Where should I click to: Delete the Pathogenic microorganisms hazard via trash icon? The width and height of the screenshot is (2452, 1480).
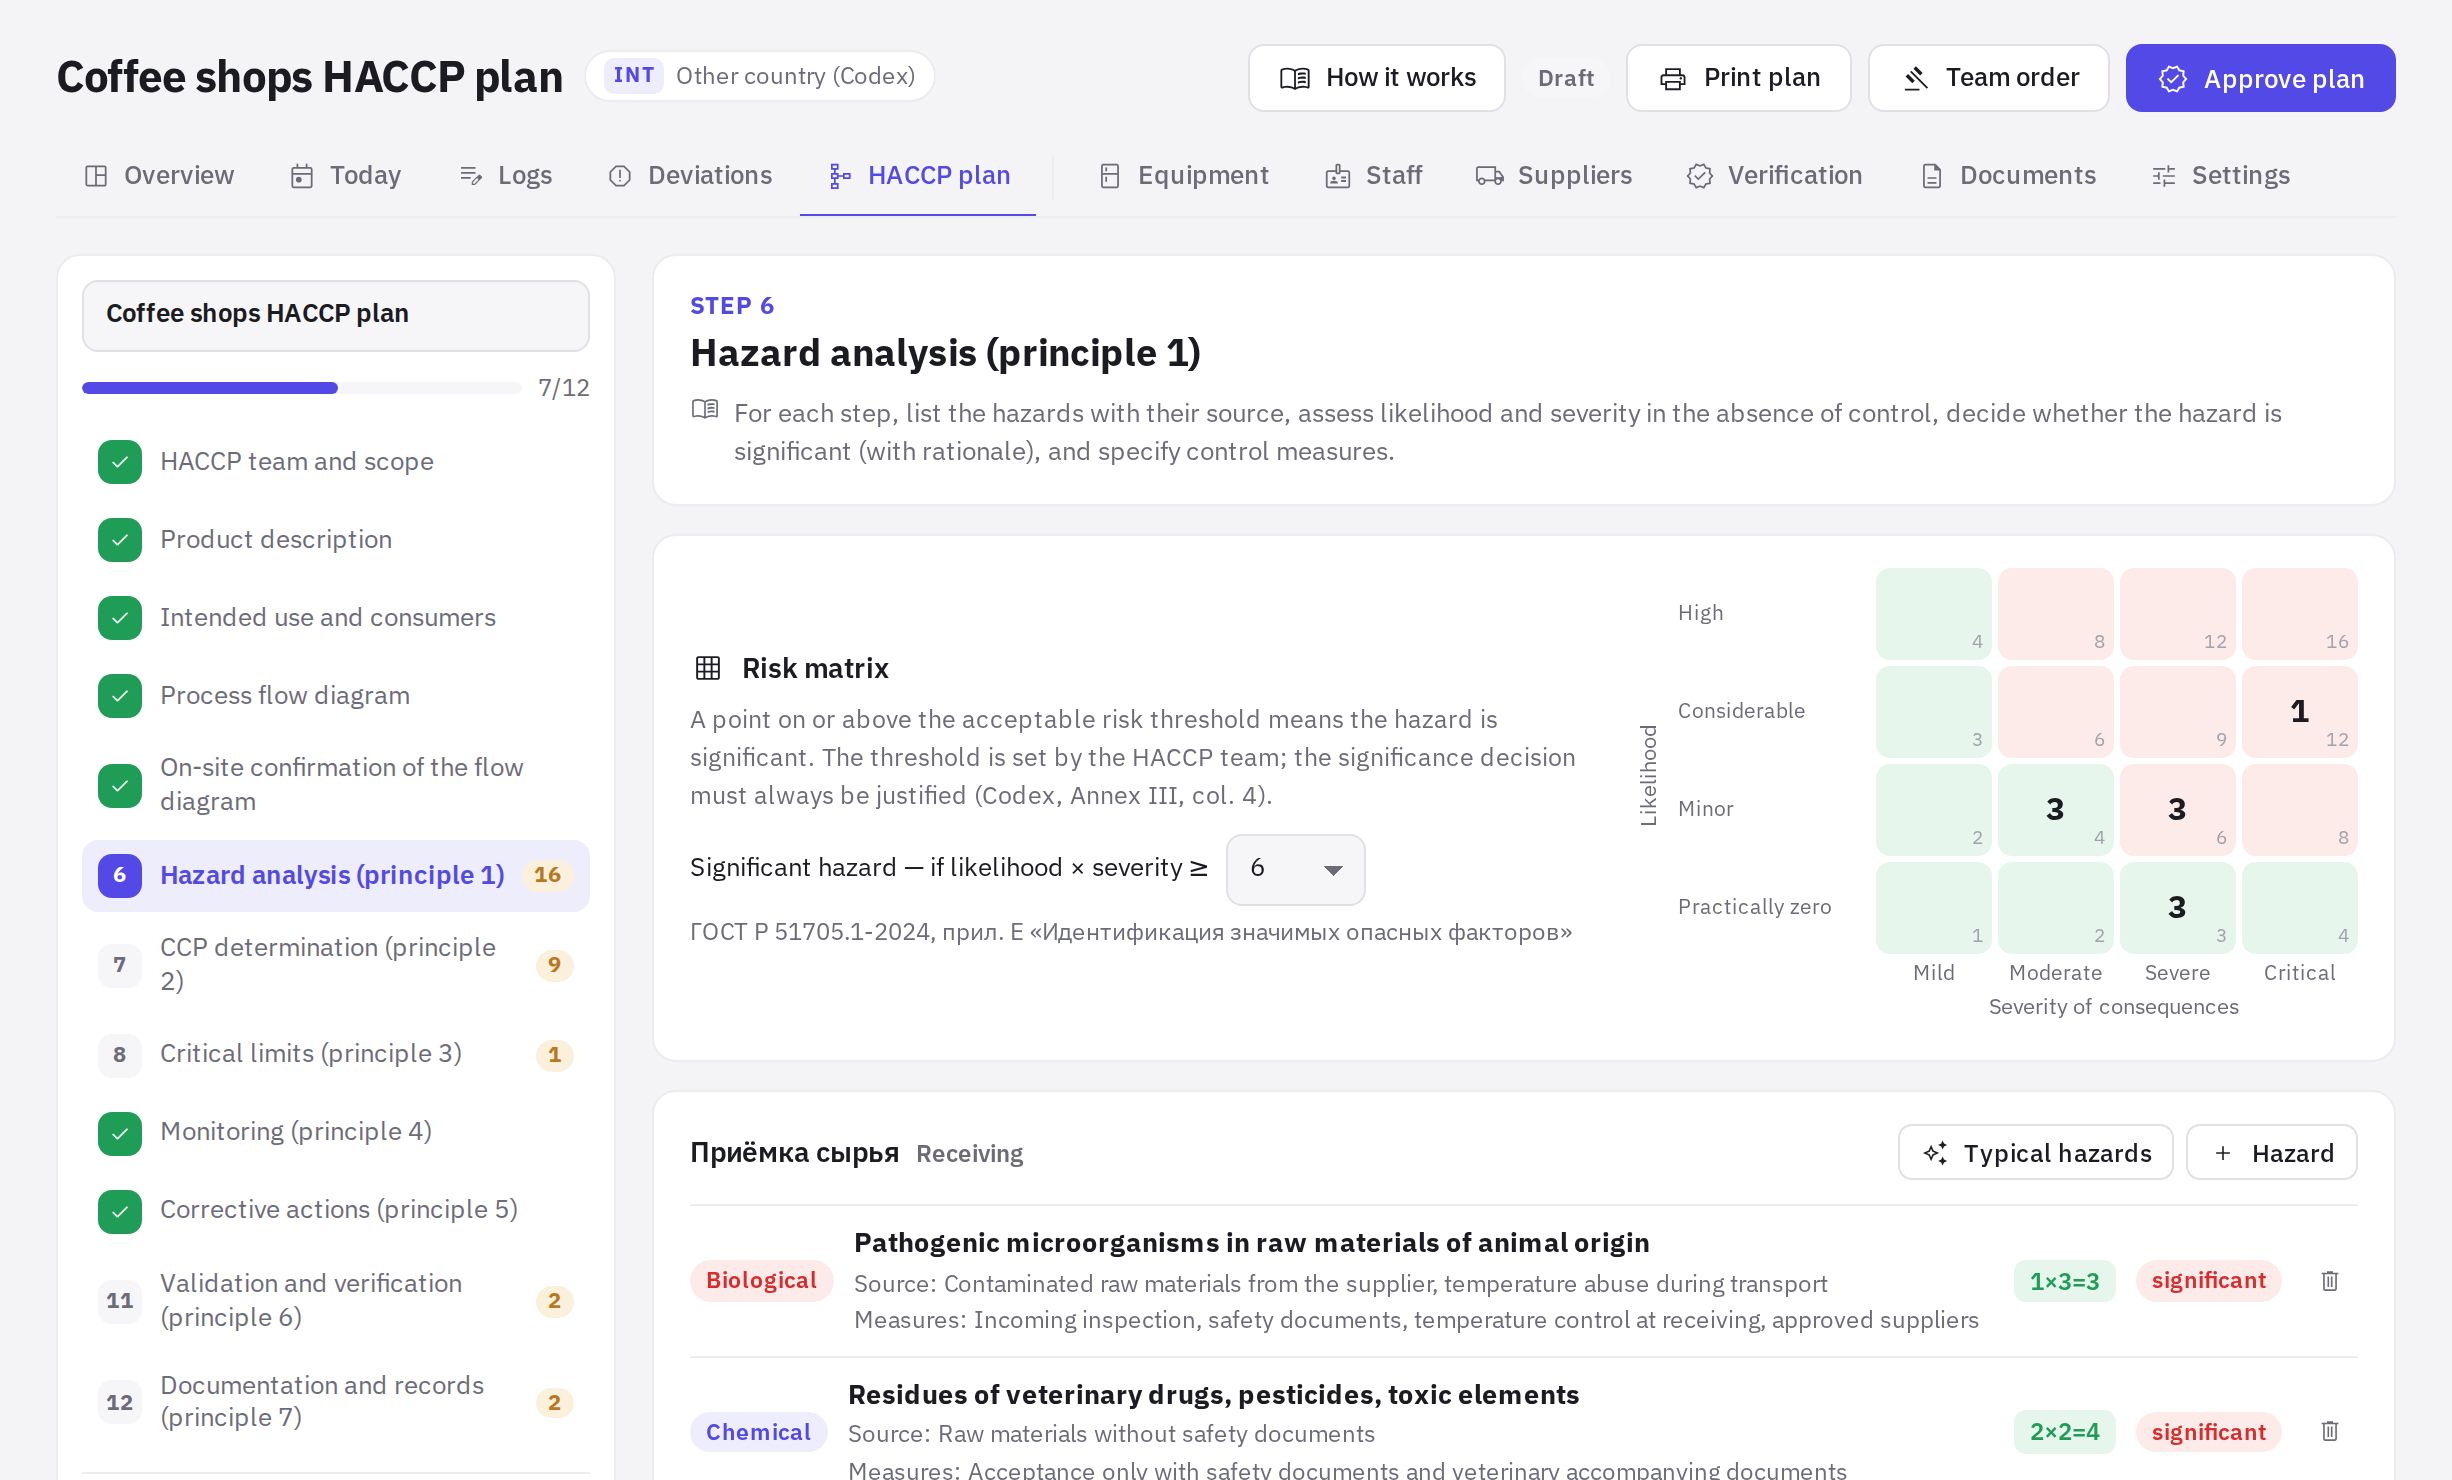(2329, 1281)
